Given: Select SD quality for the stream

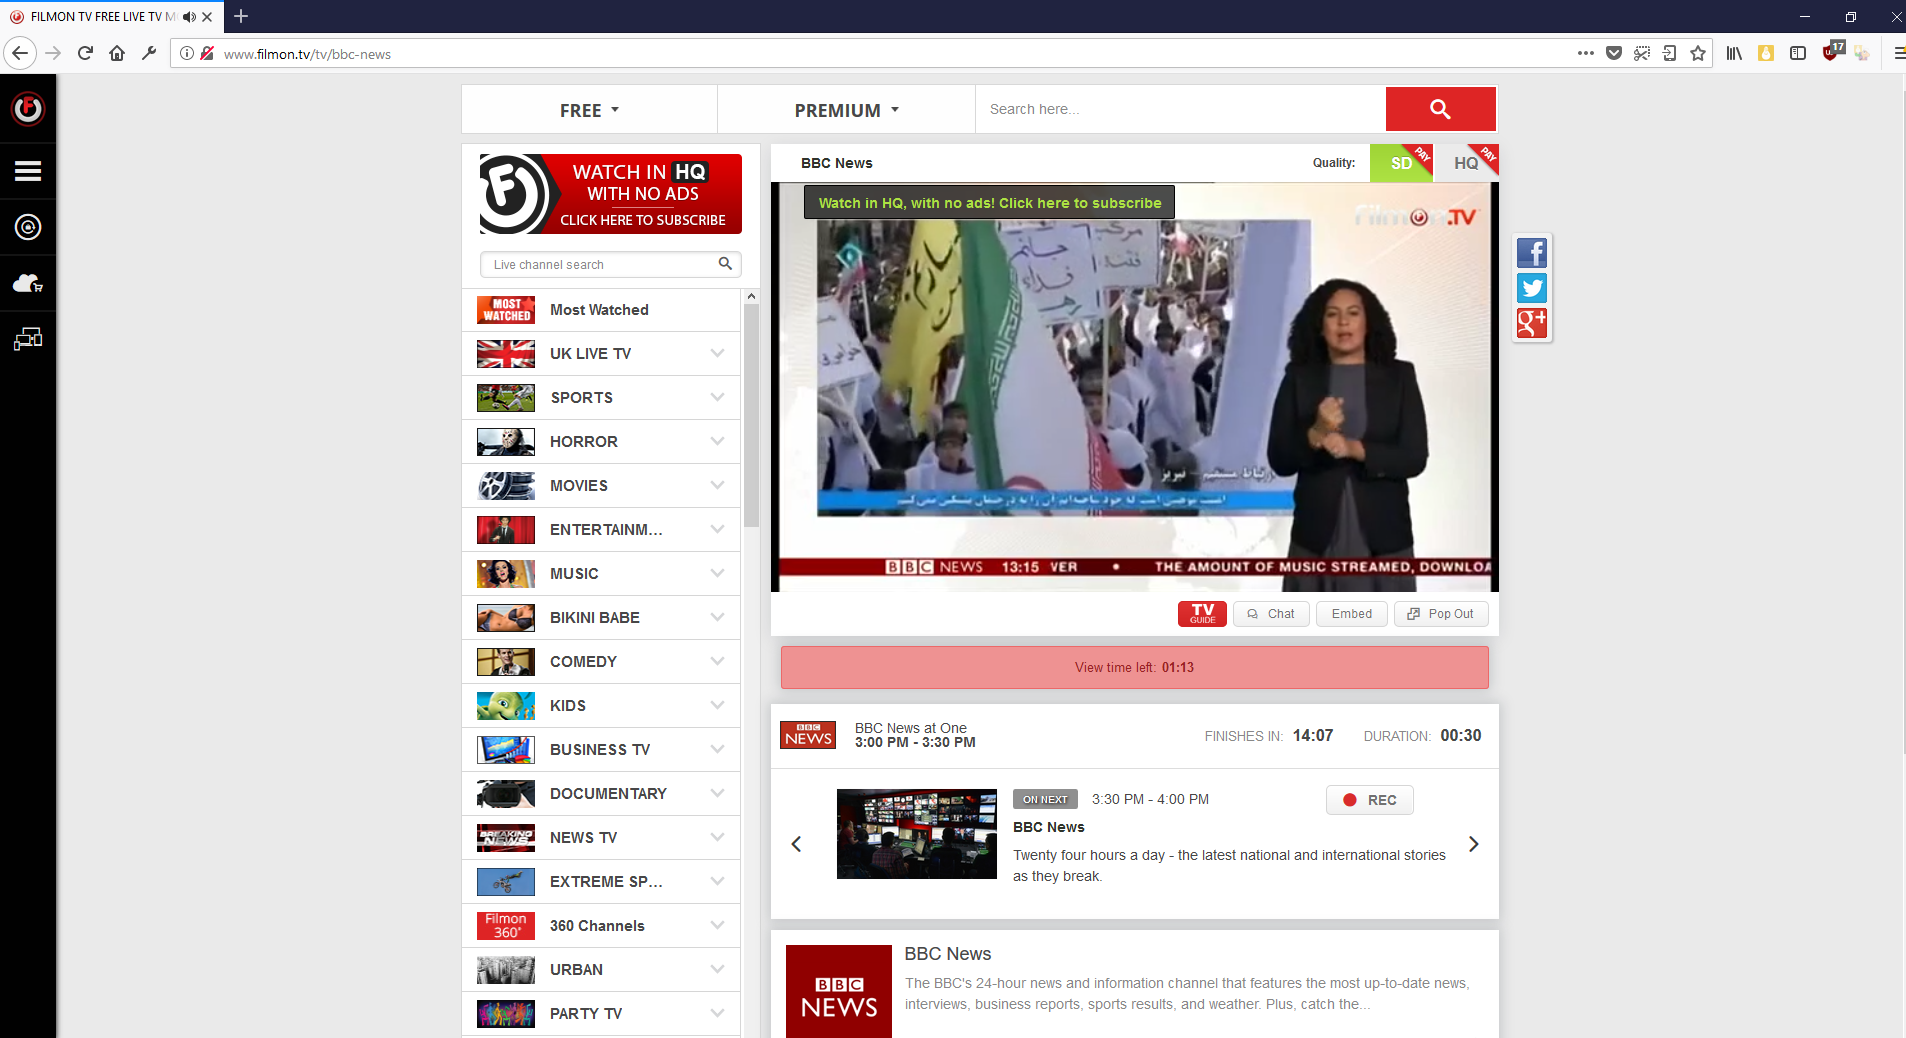Looking at the screenshot, I should [1401, 163].
